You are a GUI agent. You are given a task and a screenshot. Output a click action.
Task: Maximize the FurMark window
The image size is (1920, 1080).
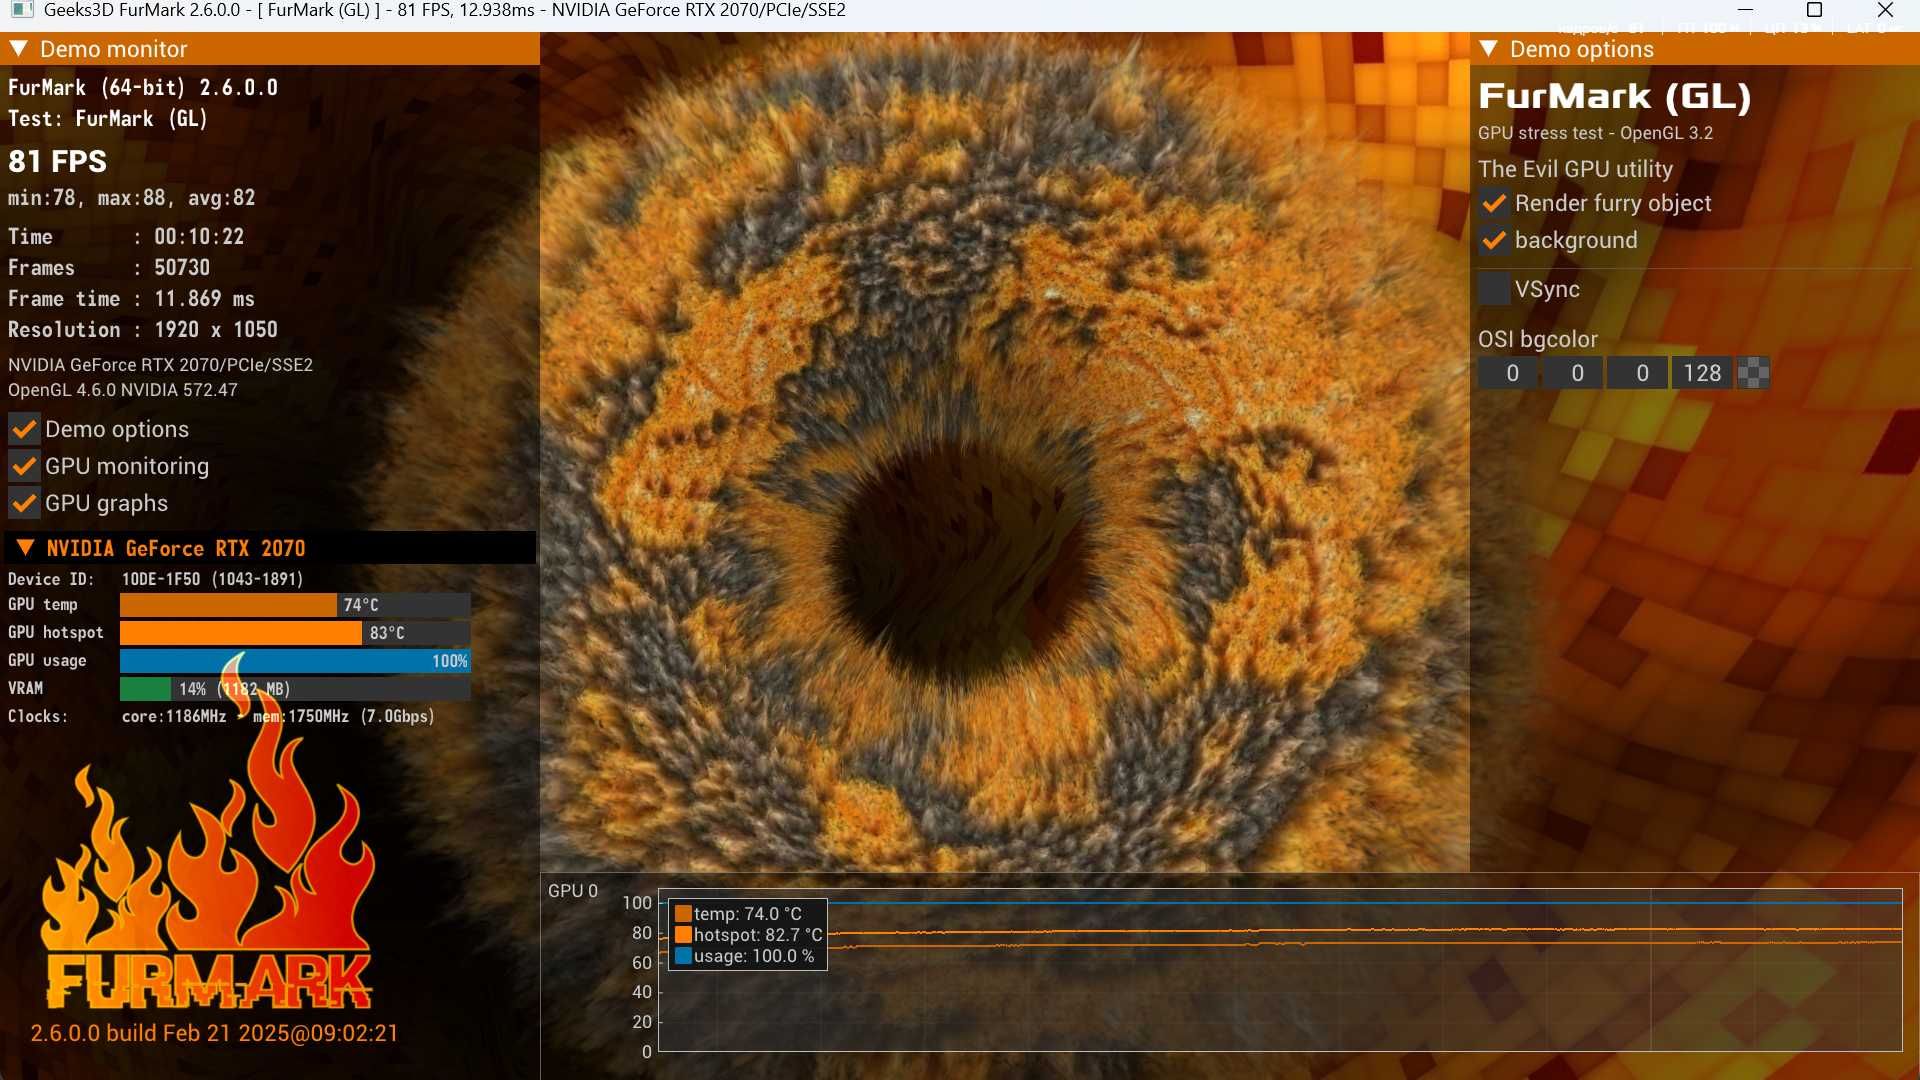1815,10
